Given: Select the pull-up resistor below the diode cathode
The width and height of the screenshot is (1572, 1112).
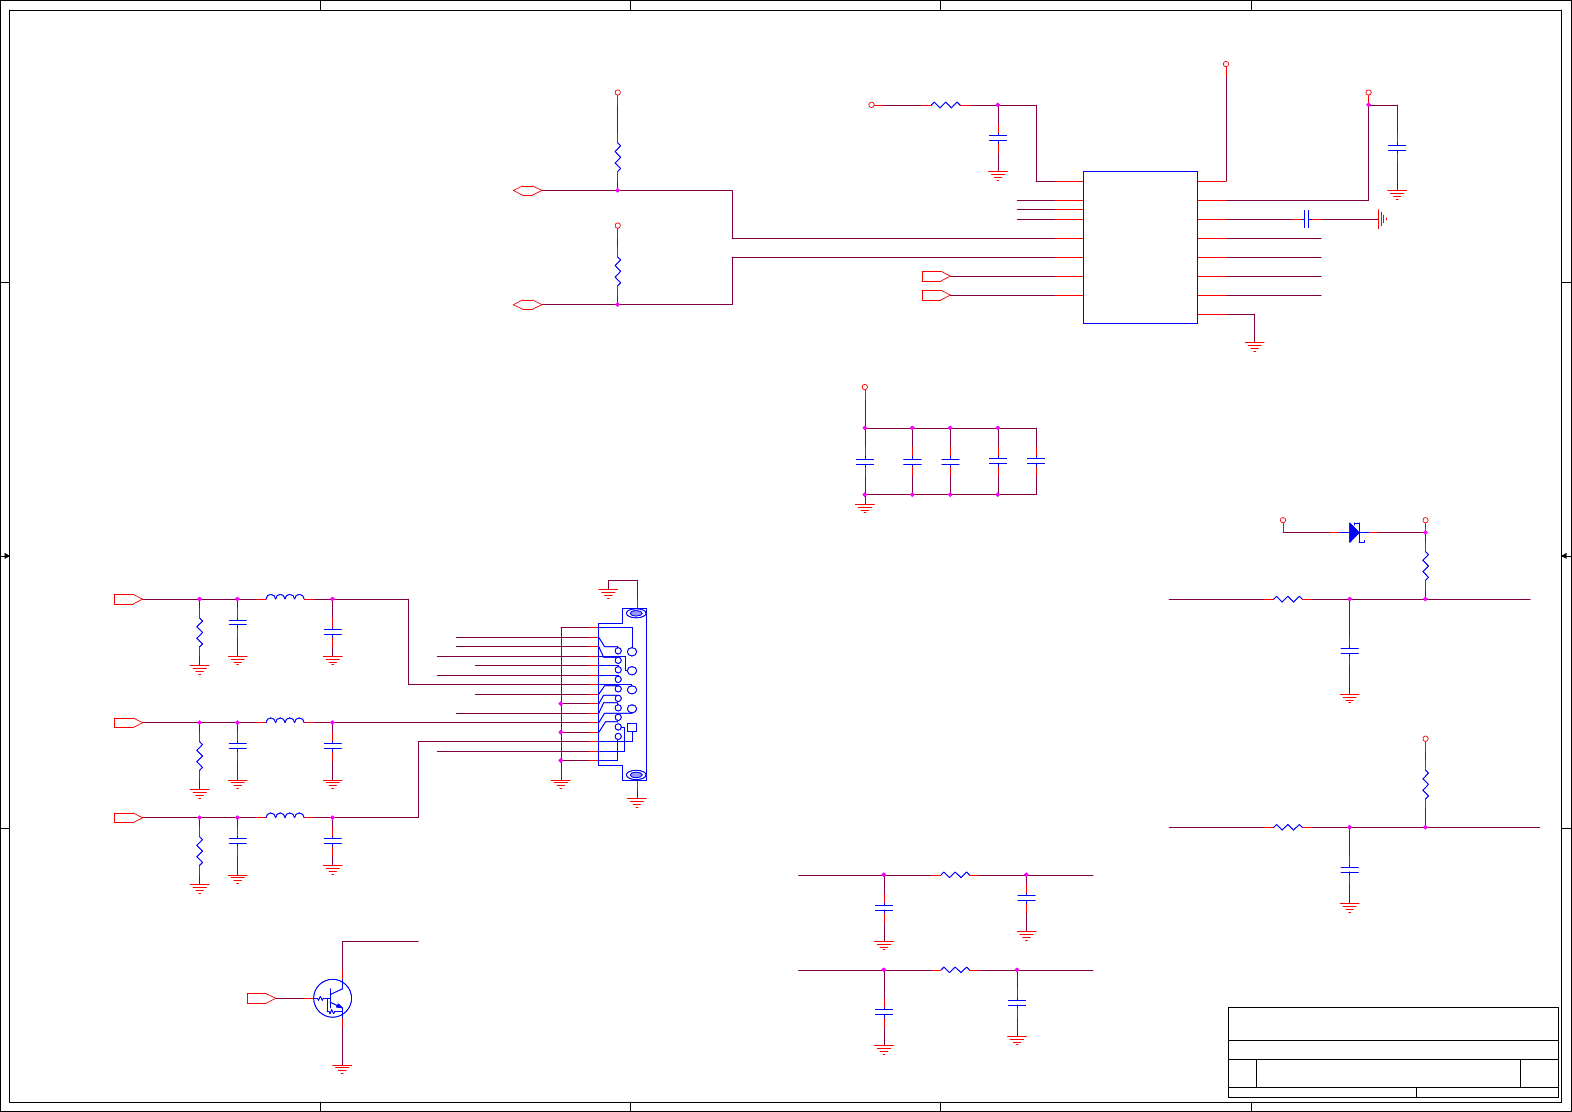Looking at the screenshot, I should pyautogui.click(x=1426, y=566).
